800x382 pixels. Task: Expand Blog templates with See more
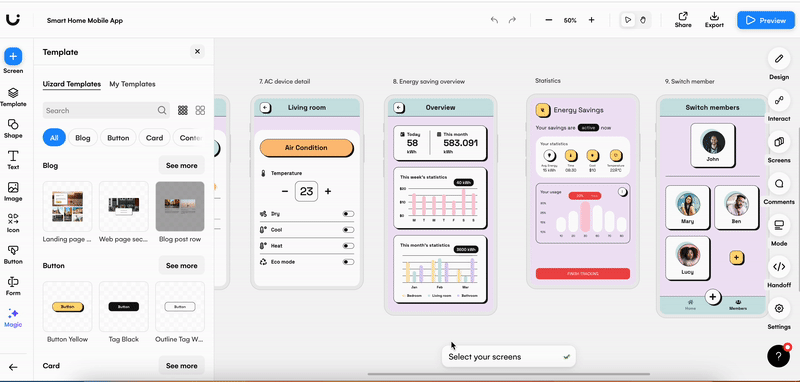point(181,166)
